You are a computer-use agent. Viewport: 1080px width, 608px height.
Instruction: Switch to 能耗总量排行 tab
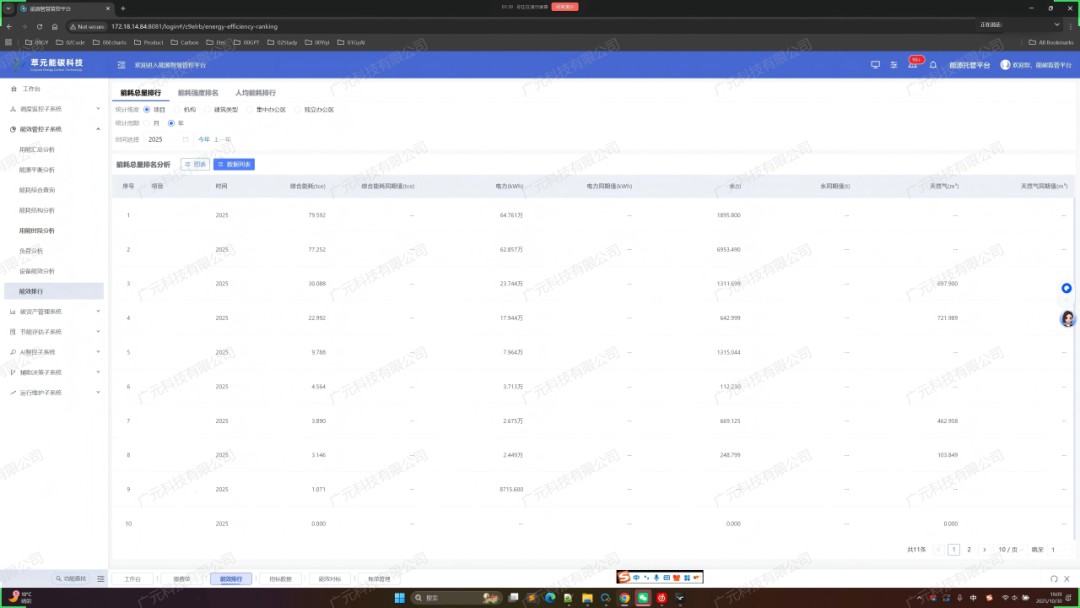141,93
